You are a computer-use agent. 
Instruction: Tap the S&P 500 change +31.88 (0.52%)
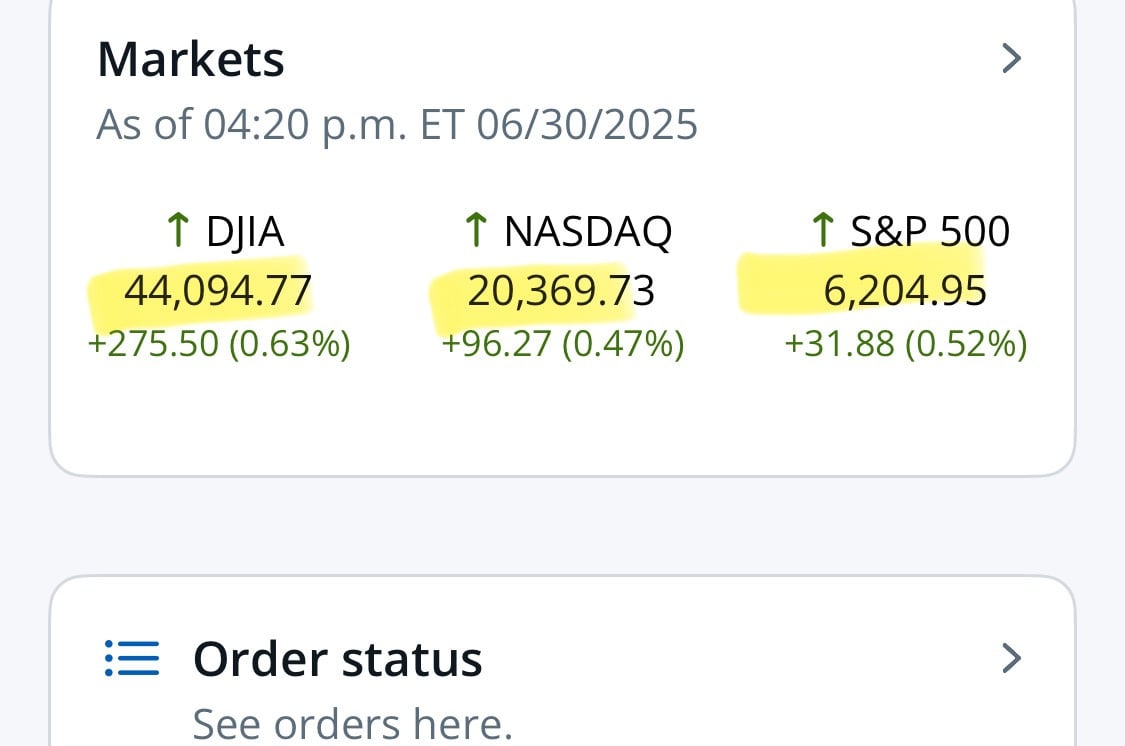906,344
